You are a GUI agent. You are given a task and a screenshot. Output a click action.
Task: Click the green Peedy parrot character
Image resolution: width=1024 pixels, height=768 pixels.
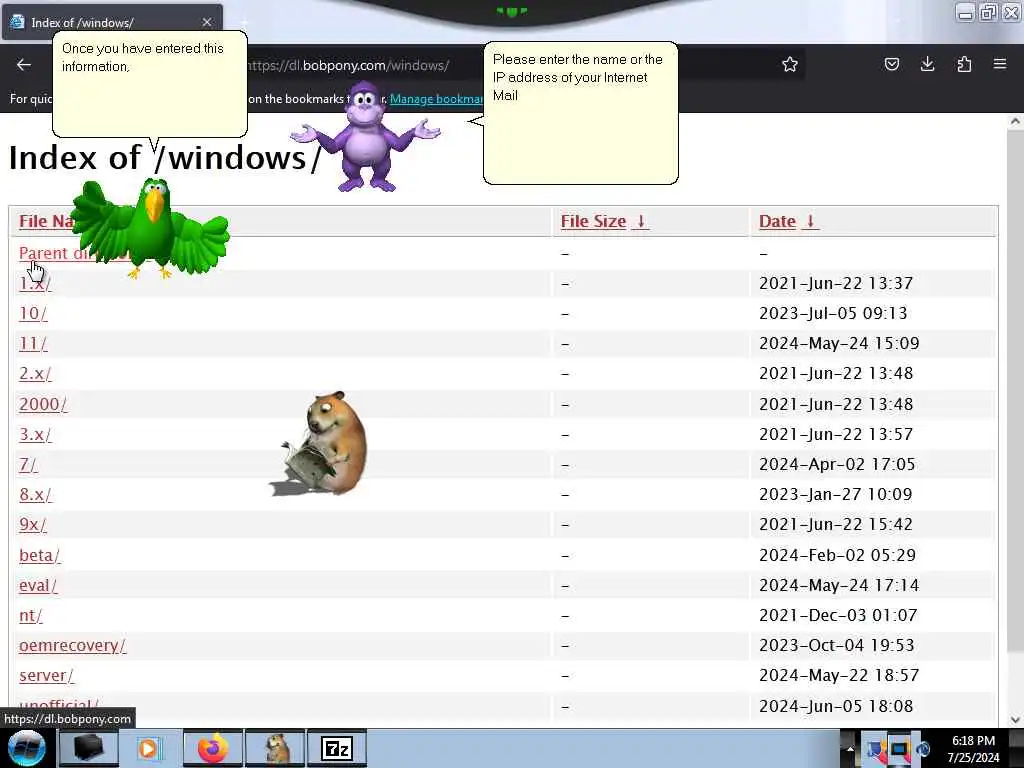coord(150,227)
